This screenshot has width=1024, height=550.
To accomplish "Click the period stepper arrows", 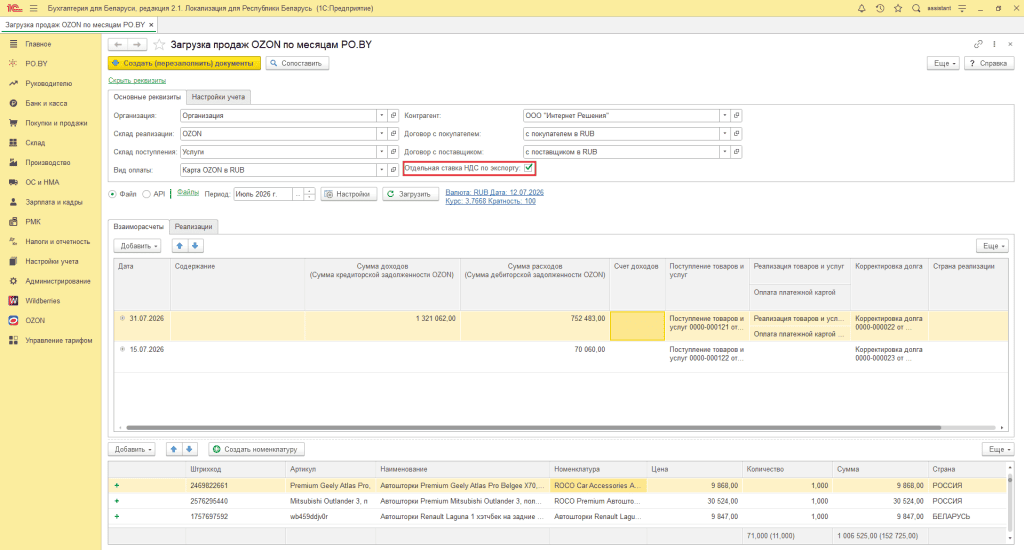I will tap(310, 194).
